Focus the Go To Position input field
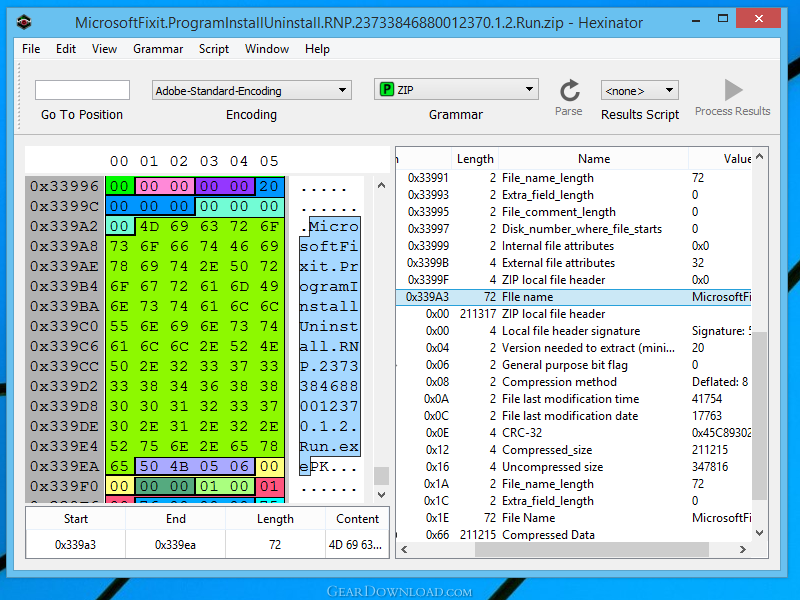Screen dimensions: 800x600 82,90
